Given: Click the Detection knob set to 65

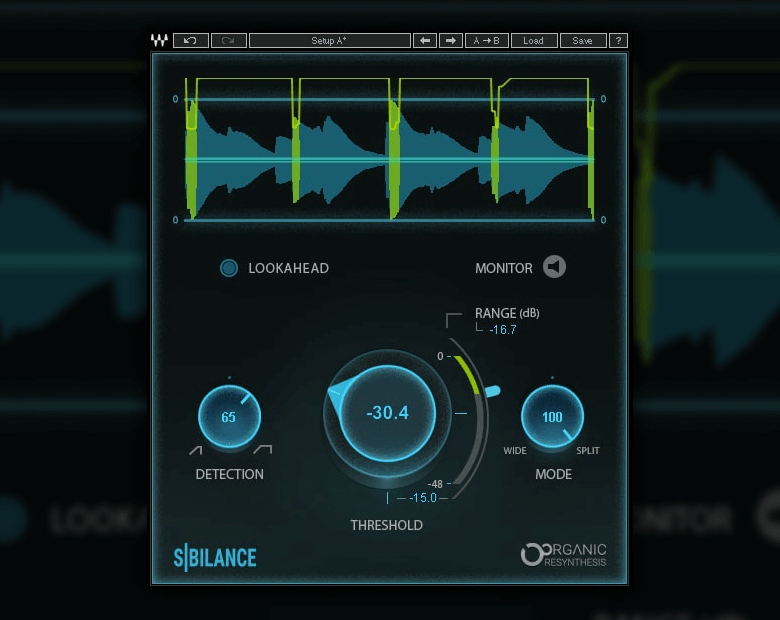Looking at the screenshot, I should click(x=229, y=416).
